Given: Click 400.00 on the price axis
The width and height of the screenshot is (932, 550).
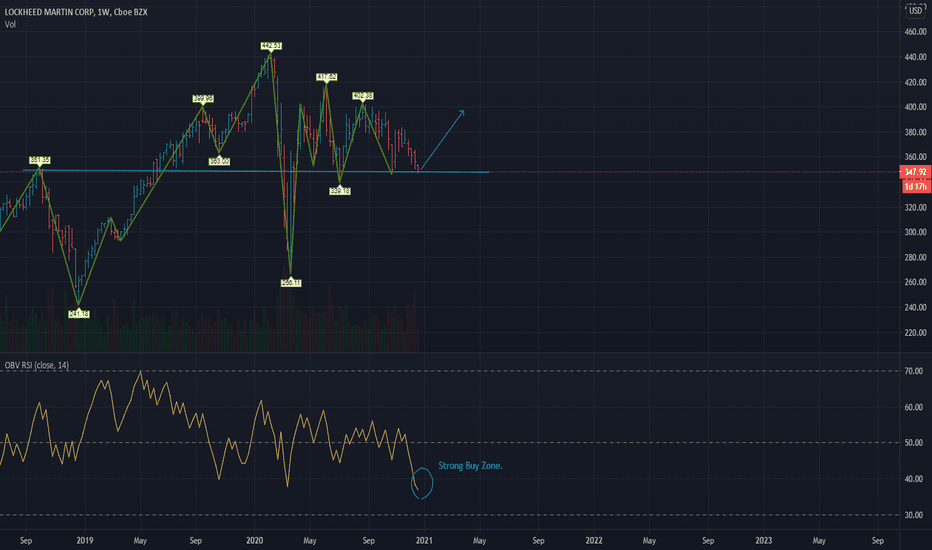Looking at the screenshot, I should [x=915, y=107].
